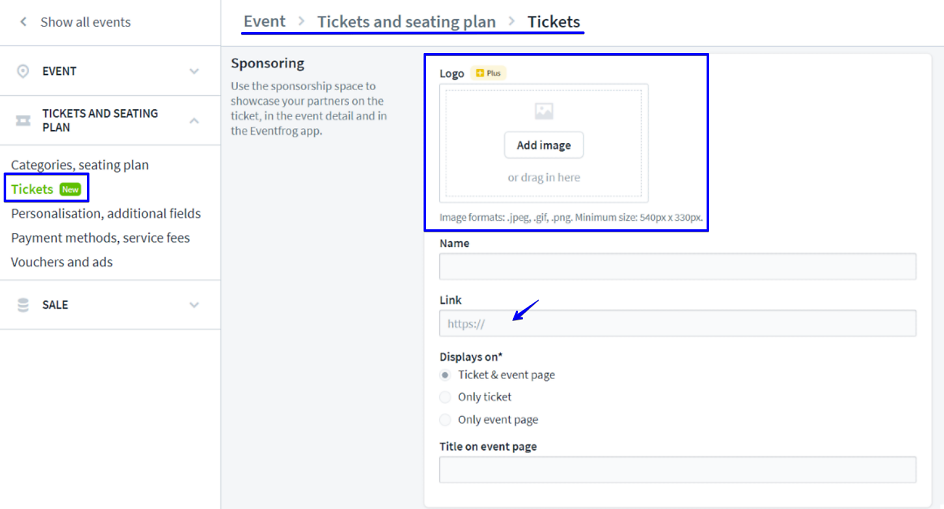This screenshot has width=944, height=509.
Task: Choose the Only event page radio option
Action: pos(445,420)
